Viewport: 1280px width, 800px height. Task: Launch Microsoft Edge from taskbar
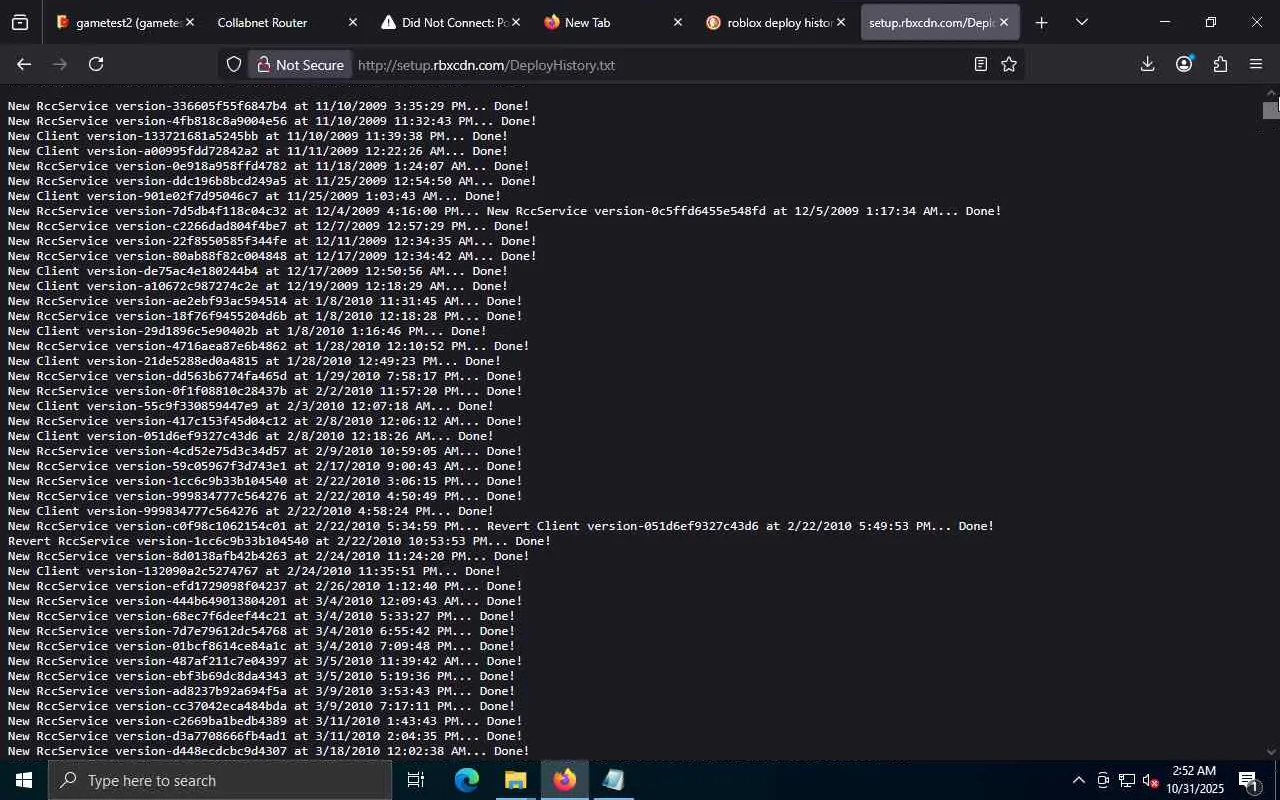click(467, 780)
